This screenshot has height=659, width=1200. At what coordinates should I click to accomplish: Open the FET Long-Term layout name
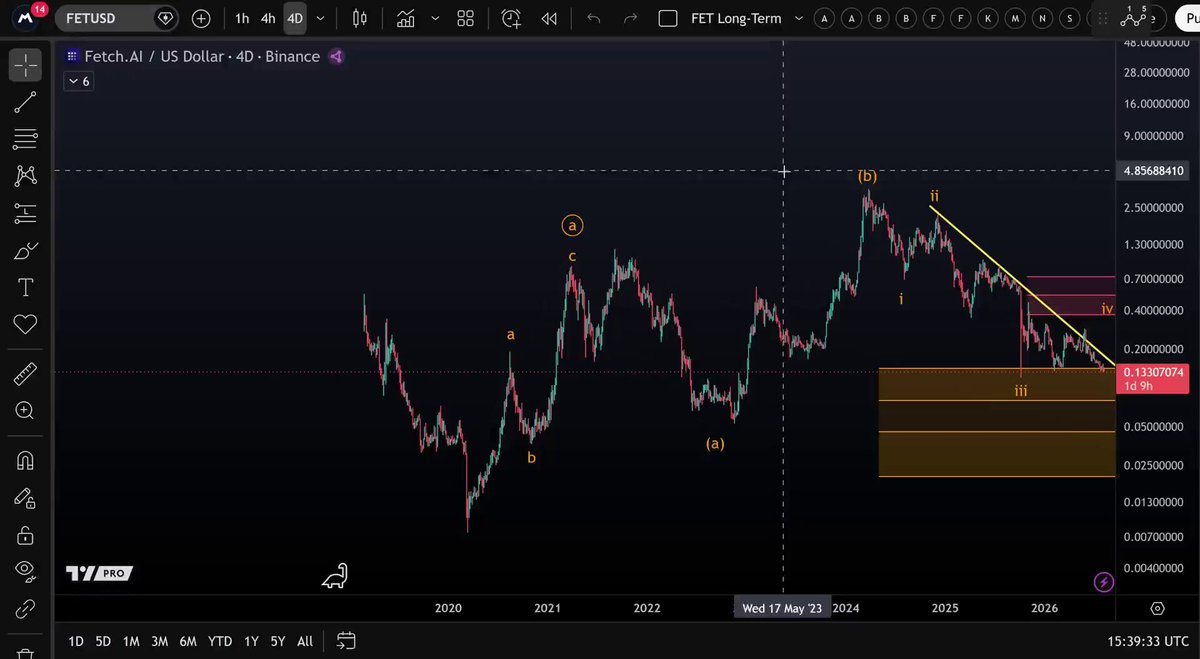click(x=737, y=18)
